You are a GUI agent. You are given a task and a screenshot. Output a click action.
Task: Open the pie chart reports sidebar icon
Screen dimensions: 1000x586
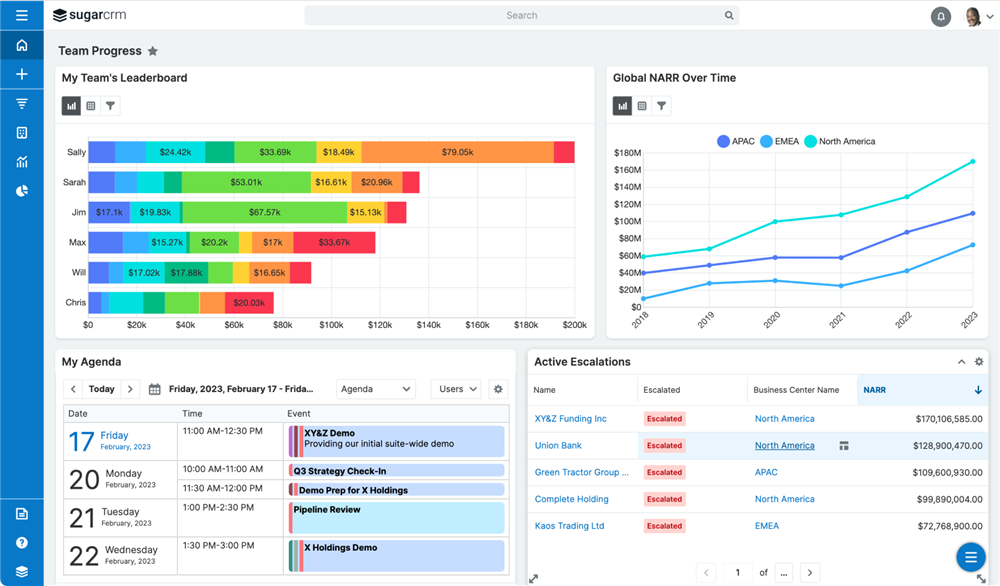(21, 191)
